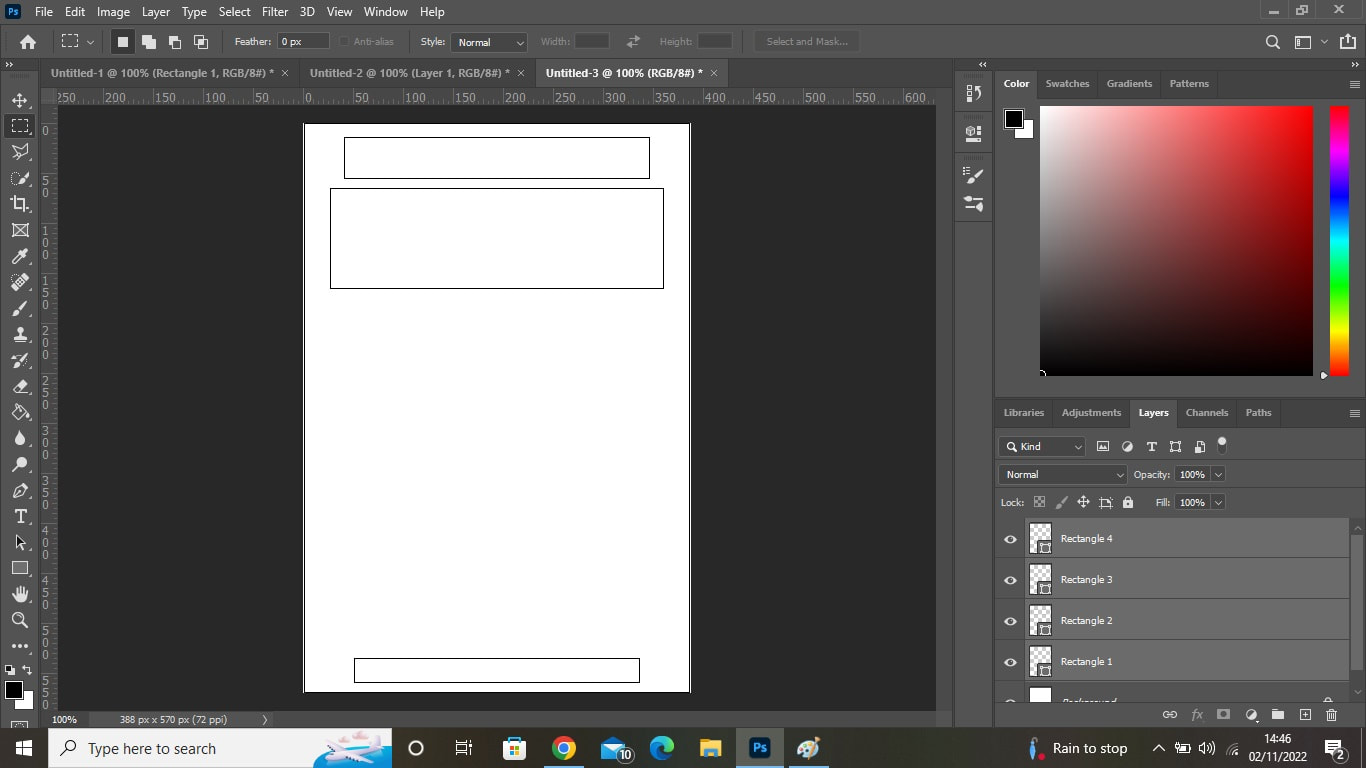Viewport: 1366px width, 768px height.
Task: Select the Spot Healing Brush tool
Action: [20, 282]
